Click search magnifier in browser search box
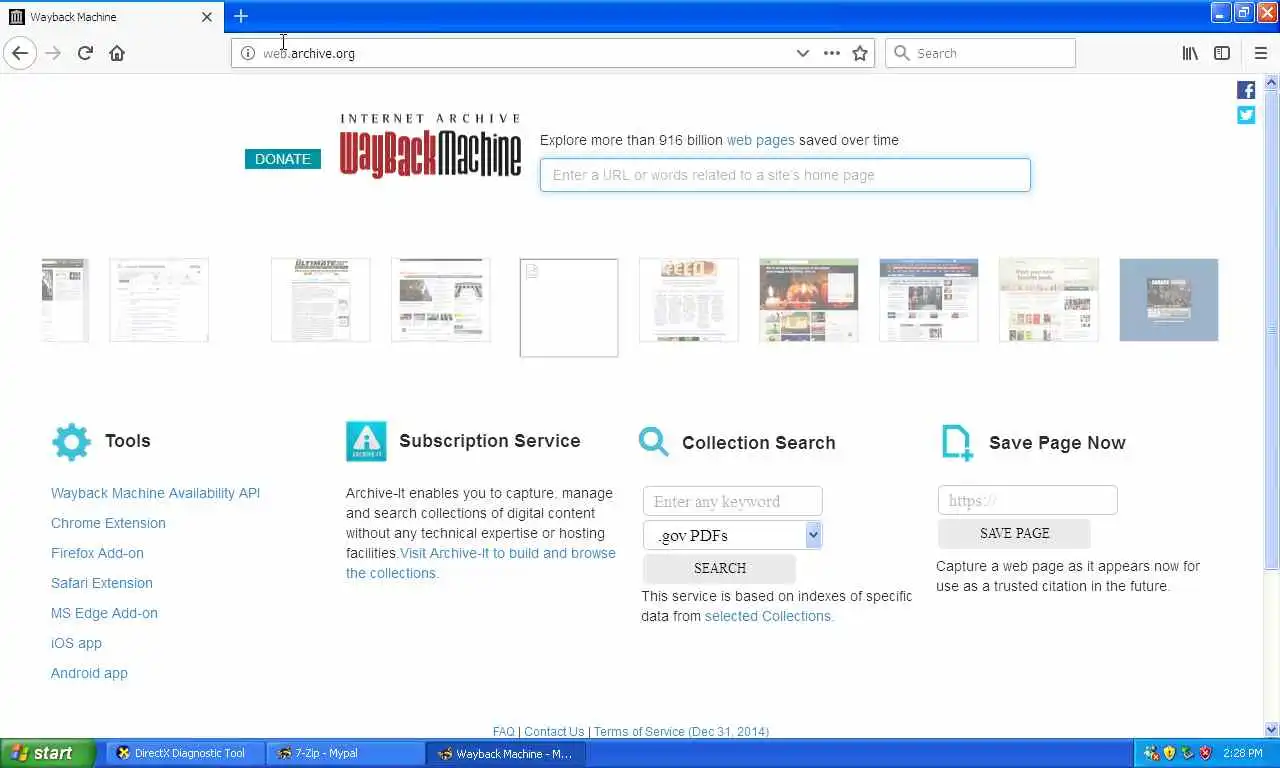 [x=901, y=53]
